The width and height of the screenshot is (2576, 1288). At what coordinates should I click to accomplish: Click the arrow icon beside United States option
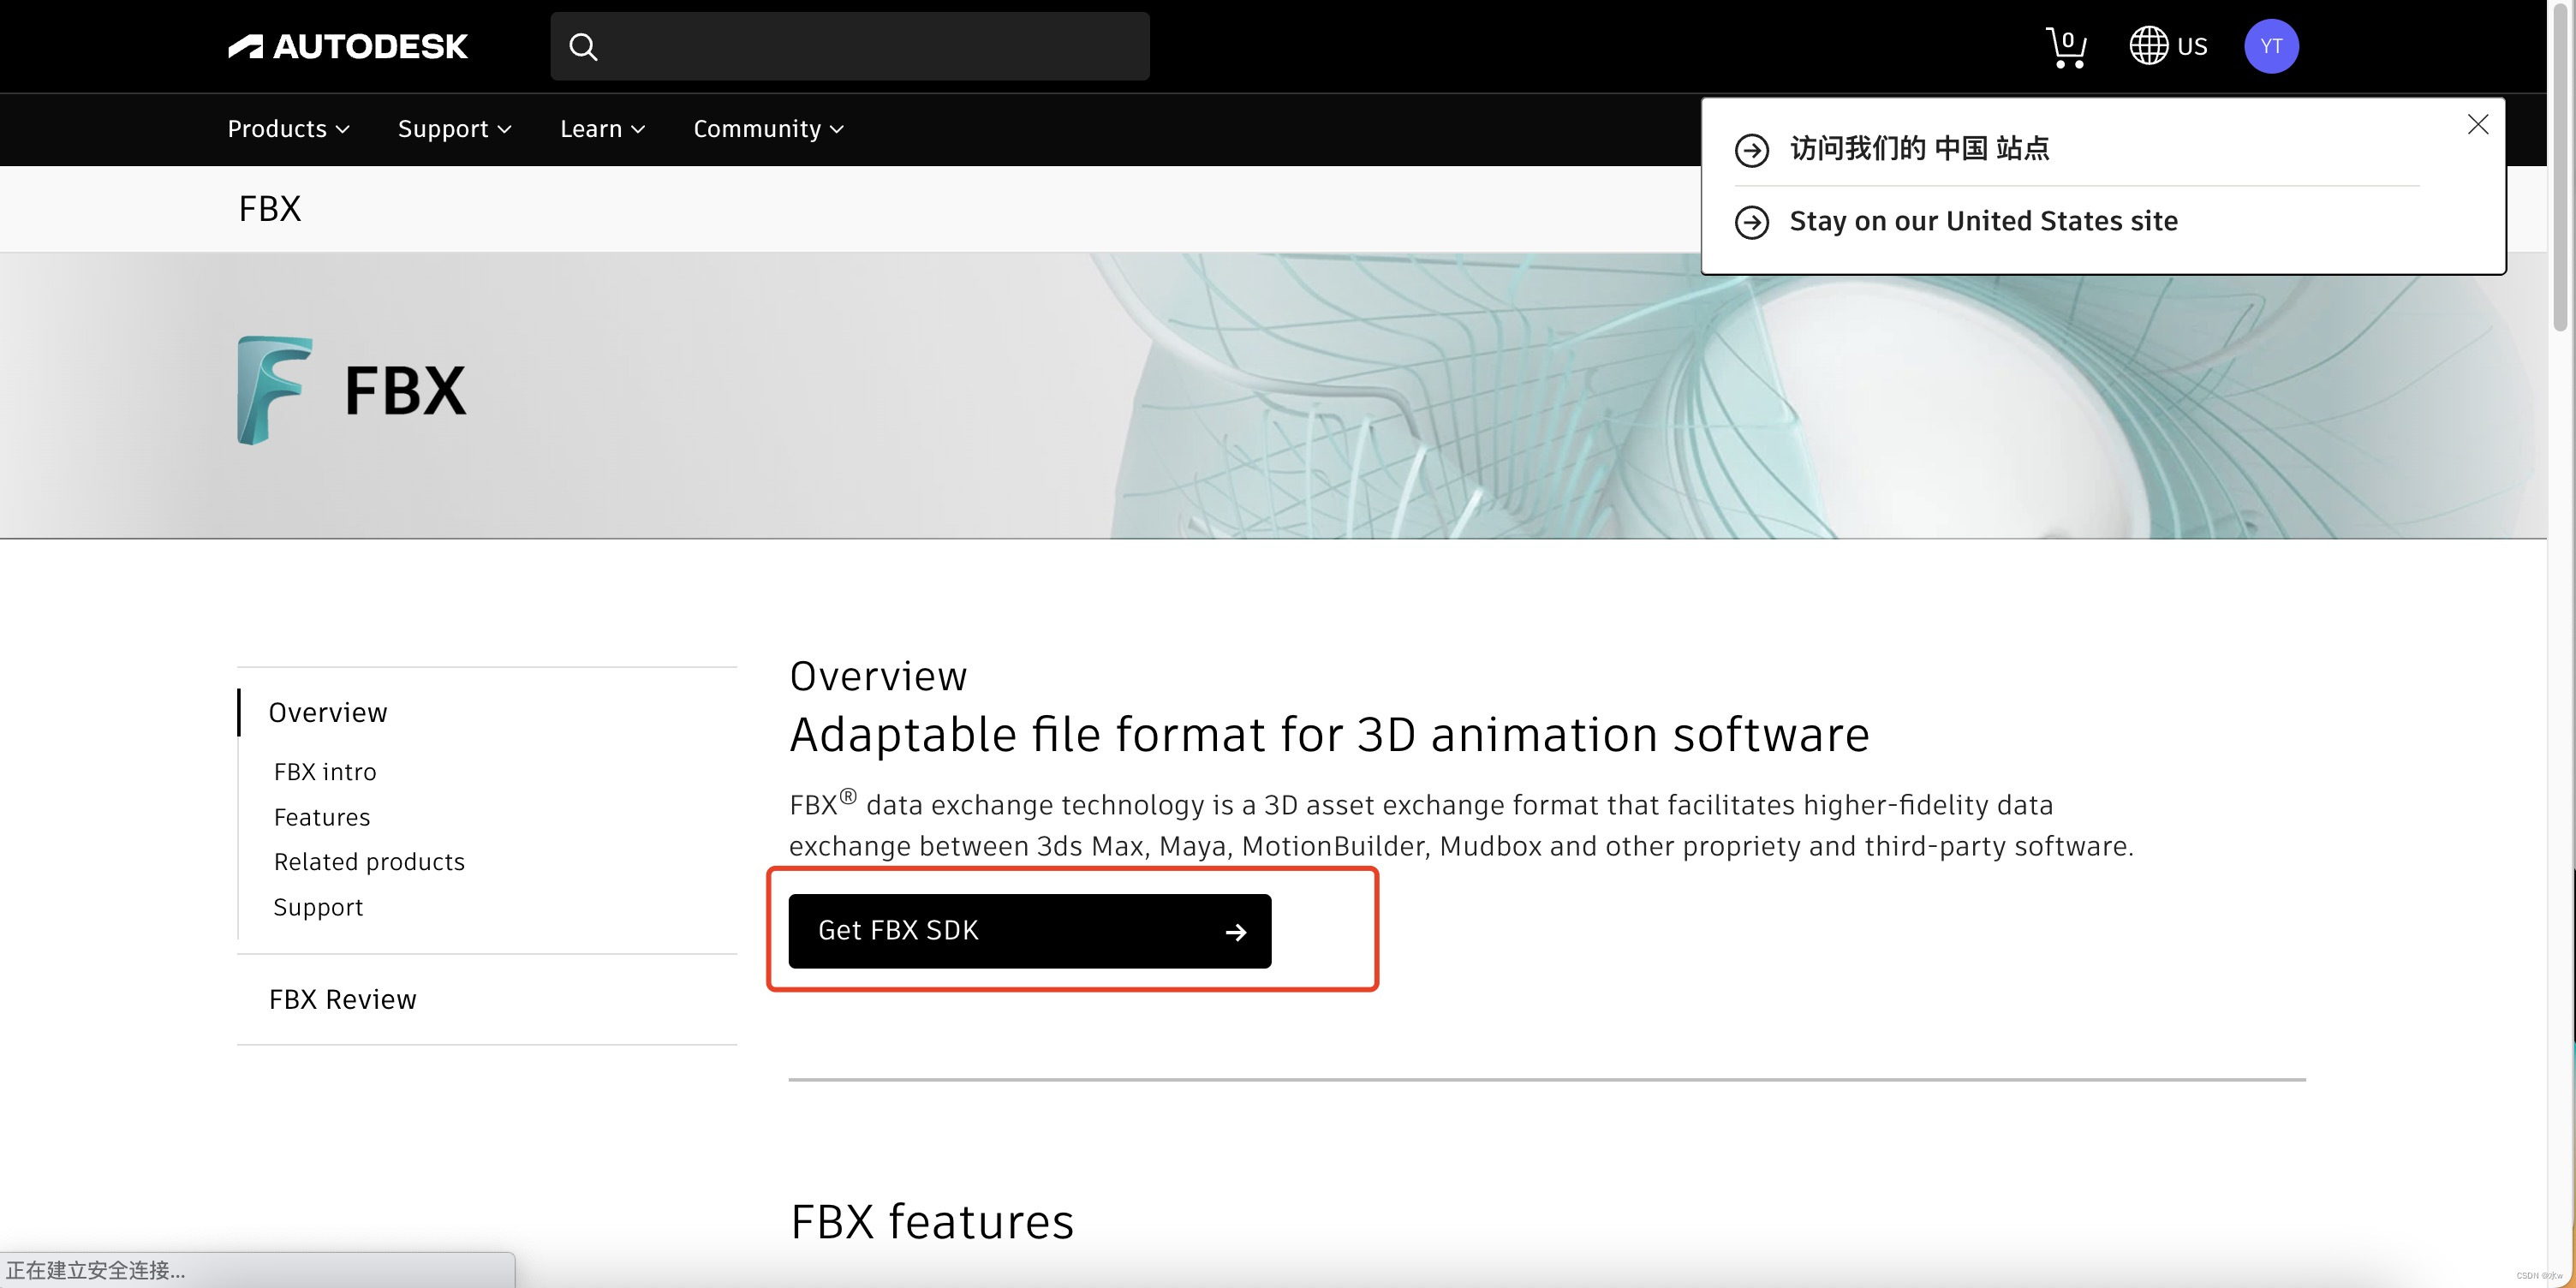pos(1751,222)
